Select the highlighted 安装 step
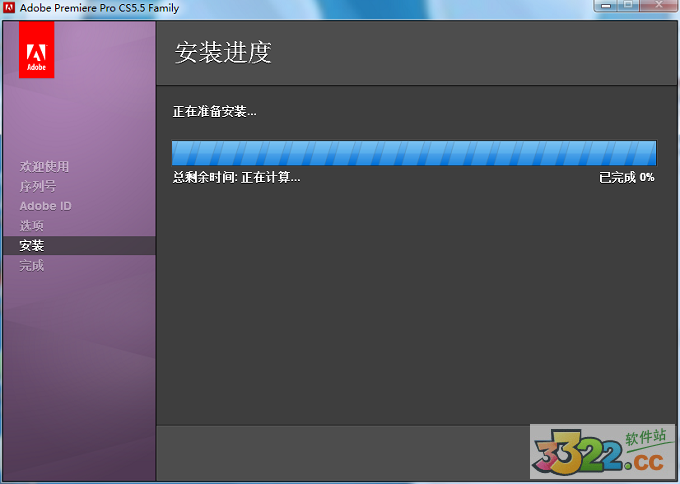 (79, 245)
